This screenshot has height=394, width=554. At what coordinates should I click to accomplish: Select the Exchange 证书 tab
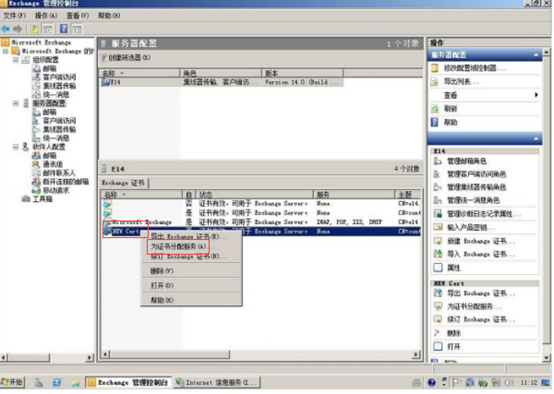click(x=124, y=183)
